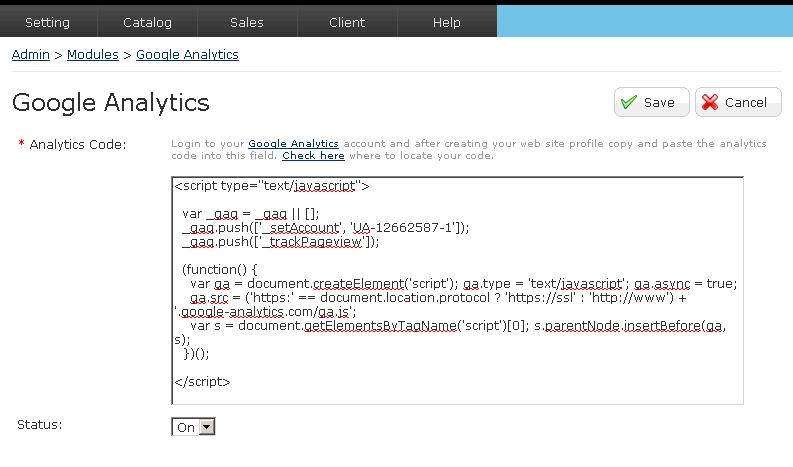Go to Modules breadcrumb link
The image size is (793, 467).
[x=93, y=55]
